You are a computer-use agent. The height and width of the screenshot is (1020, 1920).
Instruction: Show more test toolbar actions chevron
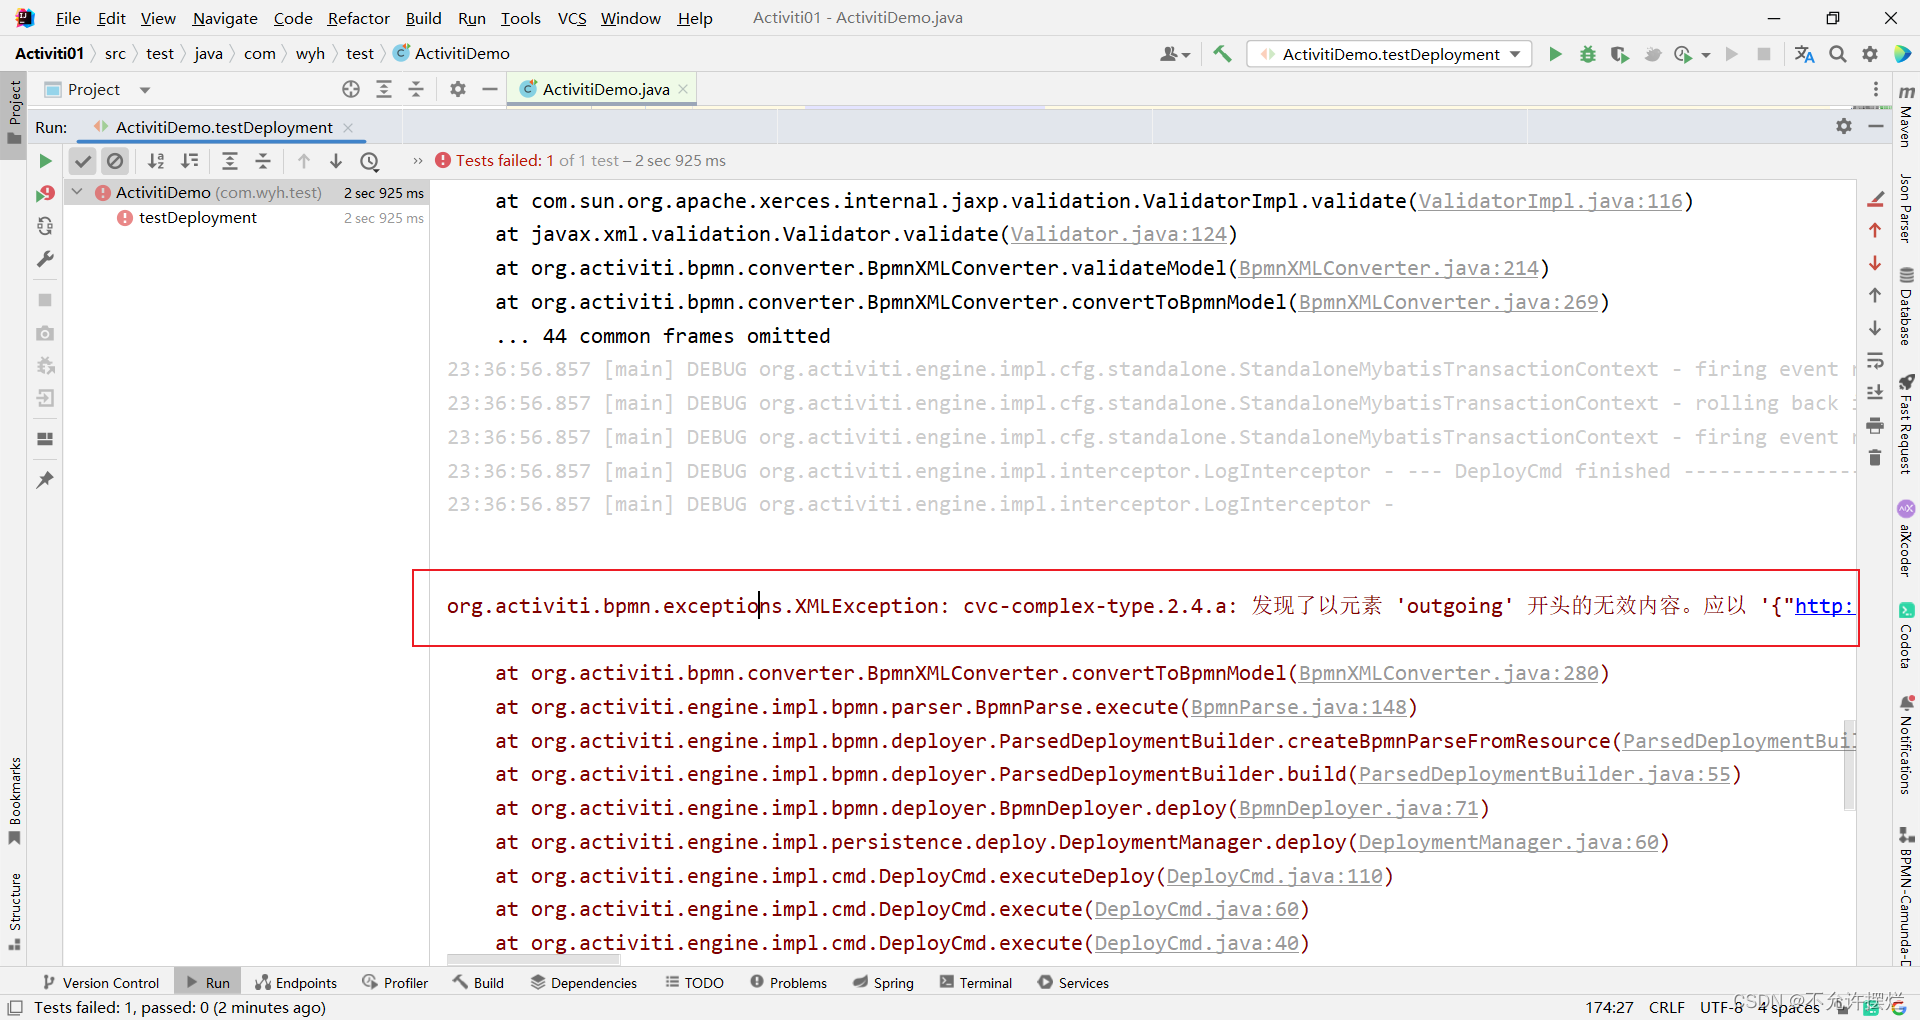pyautogui.click(x=418, y=161)
